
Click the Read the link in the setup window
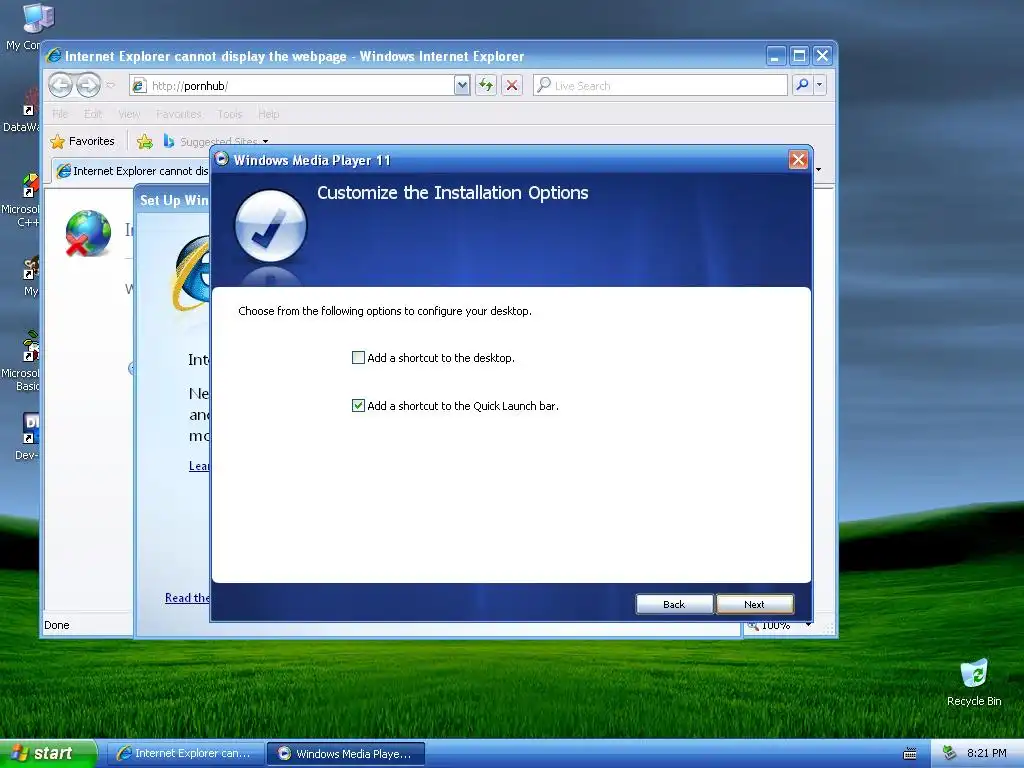pyautogui.click(x=187, y=598)
